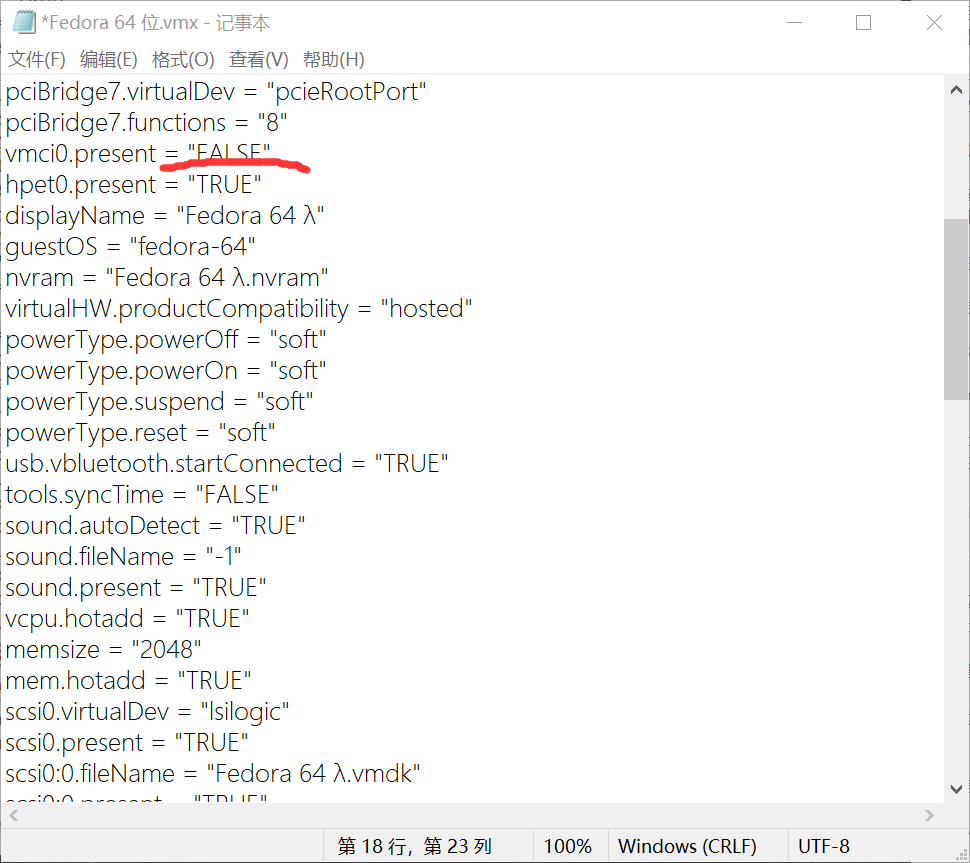Click the 第 18 行, 第 23 列 status entry
This screenshot has height=863, width=970.
(414, 846)
